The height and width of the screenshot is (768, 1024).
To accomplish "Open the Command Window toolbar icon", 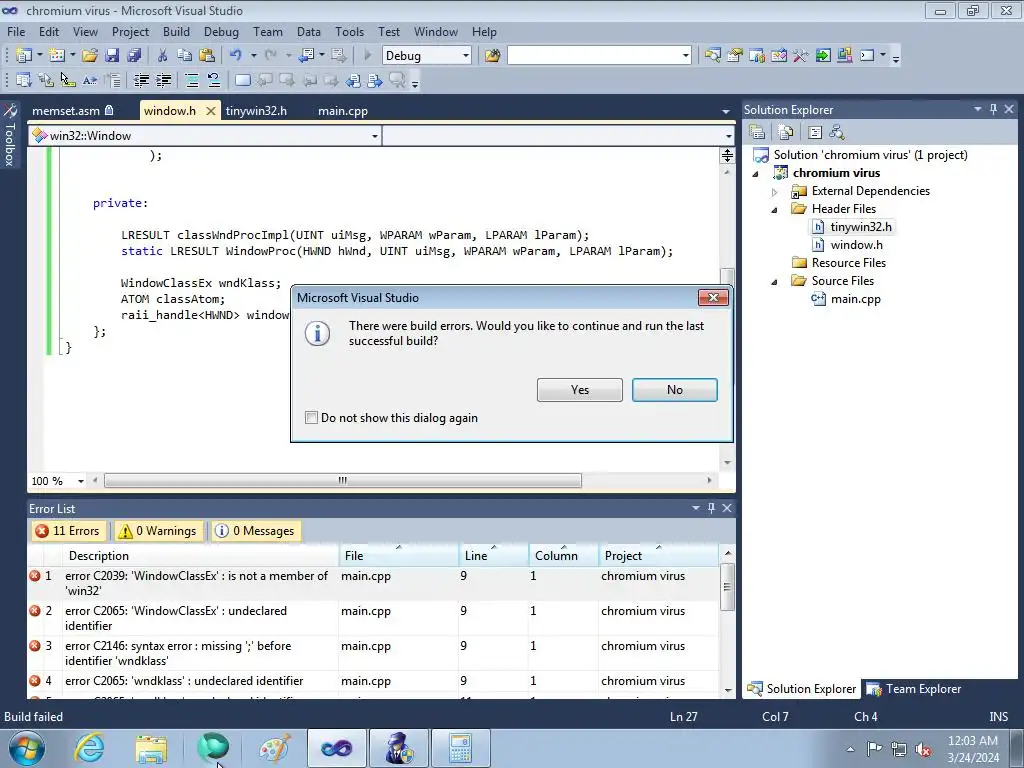I will 867,56.
